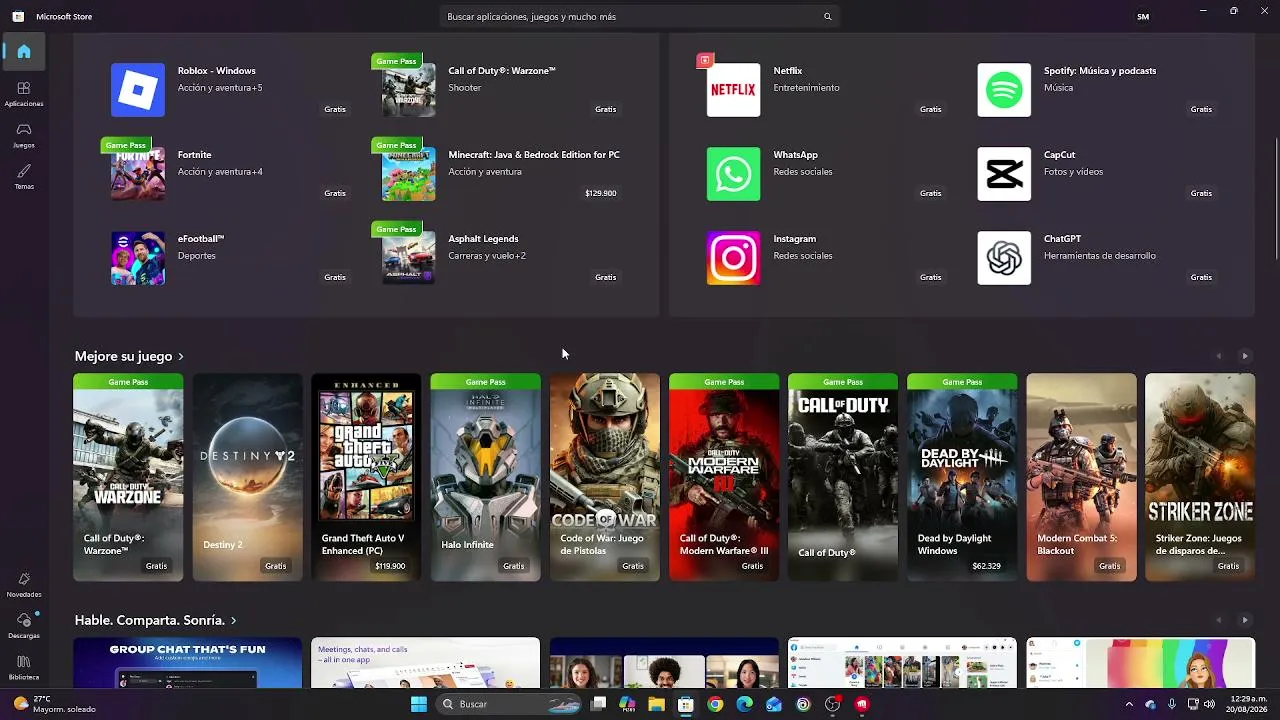Open Modern Combat 5: Blackout card

tap(1081, 477)
